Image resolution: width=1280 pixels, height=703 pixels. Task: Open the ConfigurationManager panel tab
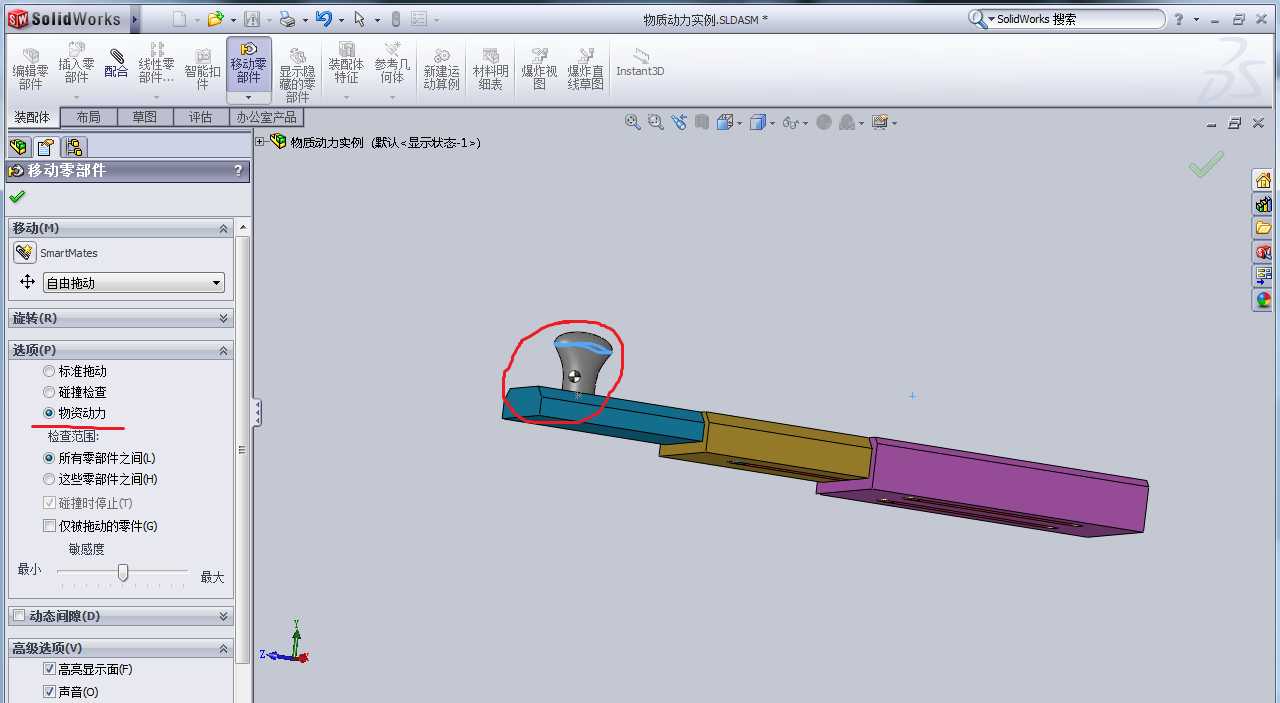pos(74,147)
